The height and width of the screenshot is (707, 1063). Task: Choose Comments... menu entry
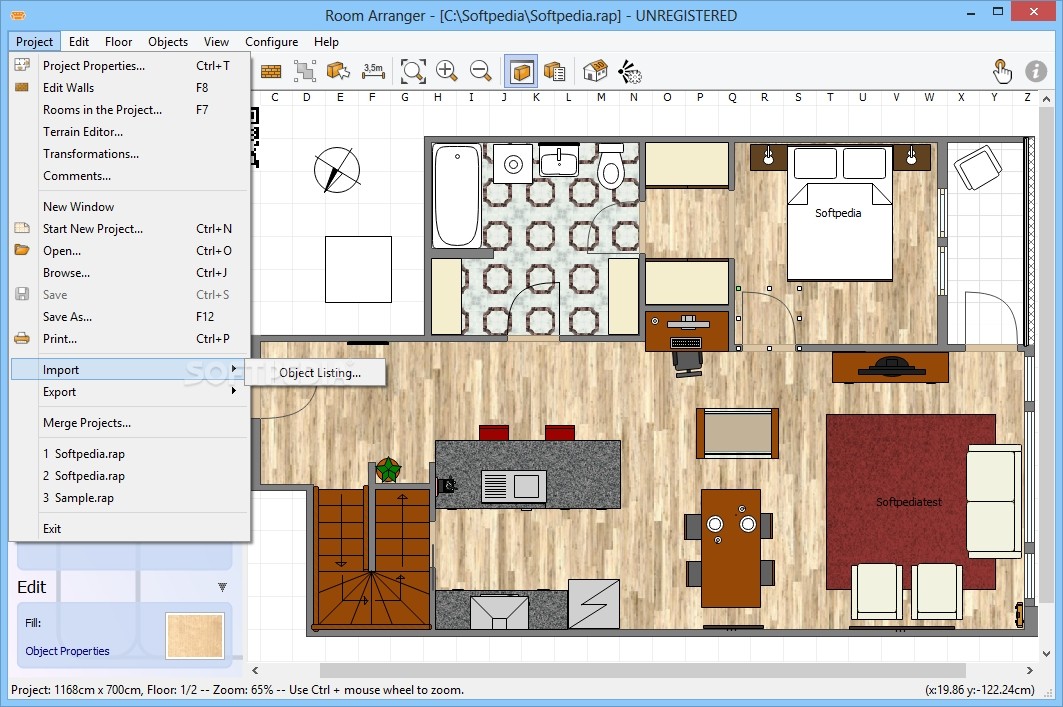(130, 176)
